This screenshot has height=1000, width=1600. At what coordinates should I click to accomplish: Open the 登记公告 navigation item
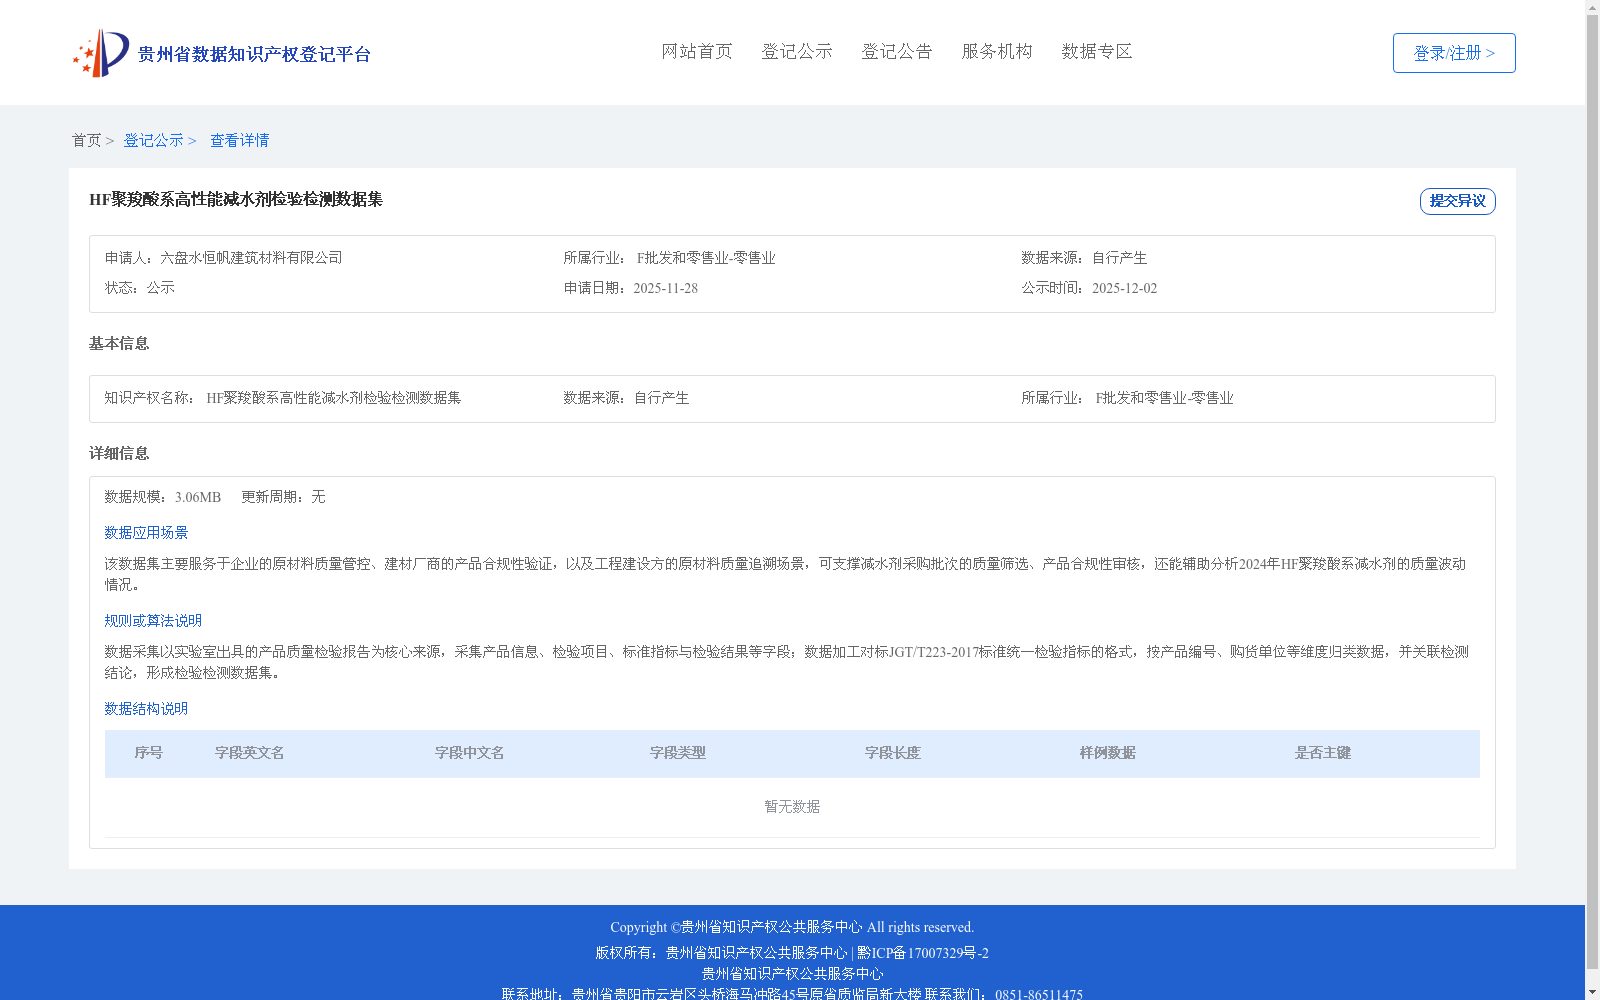897,51
